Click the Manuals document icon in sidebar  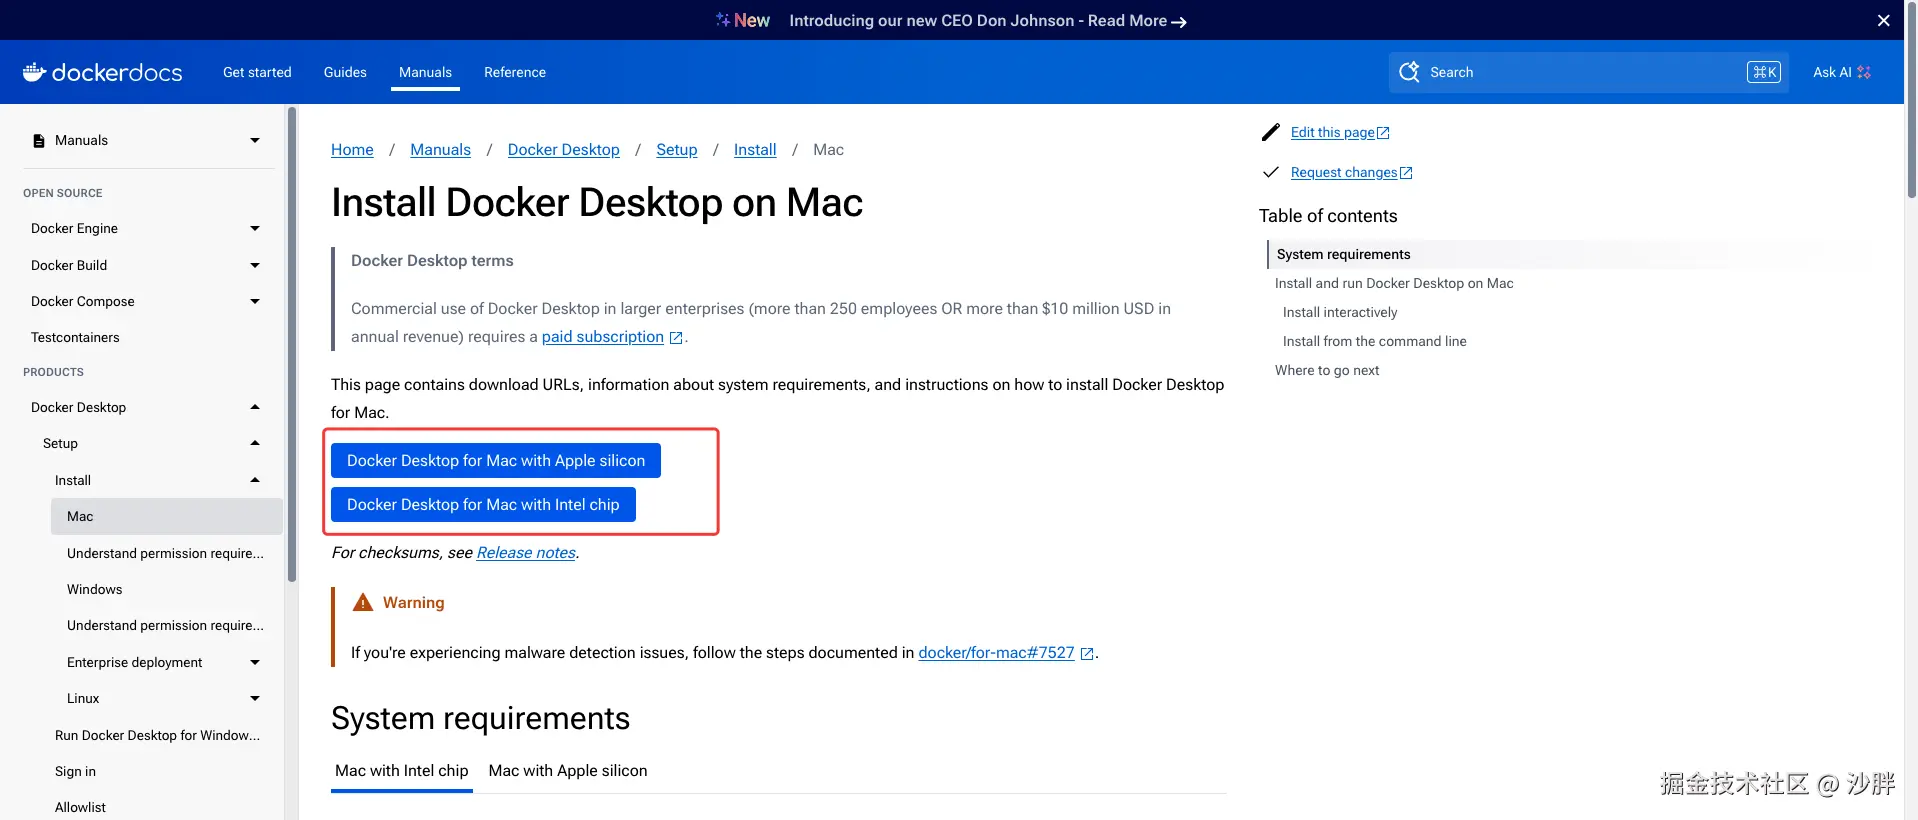(39, 141)
